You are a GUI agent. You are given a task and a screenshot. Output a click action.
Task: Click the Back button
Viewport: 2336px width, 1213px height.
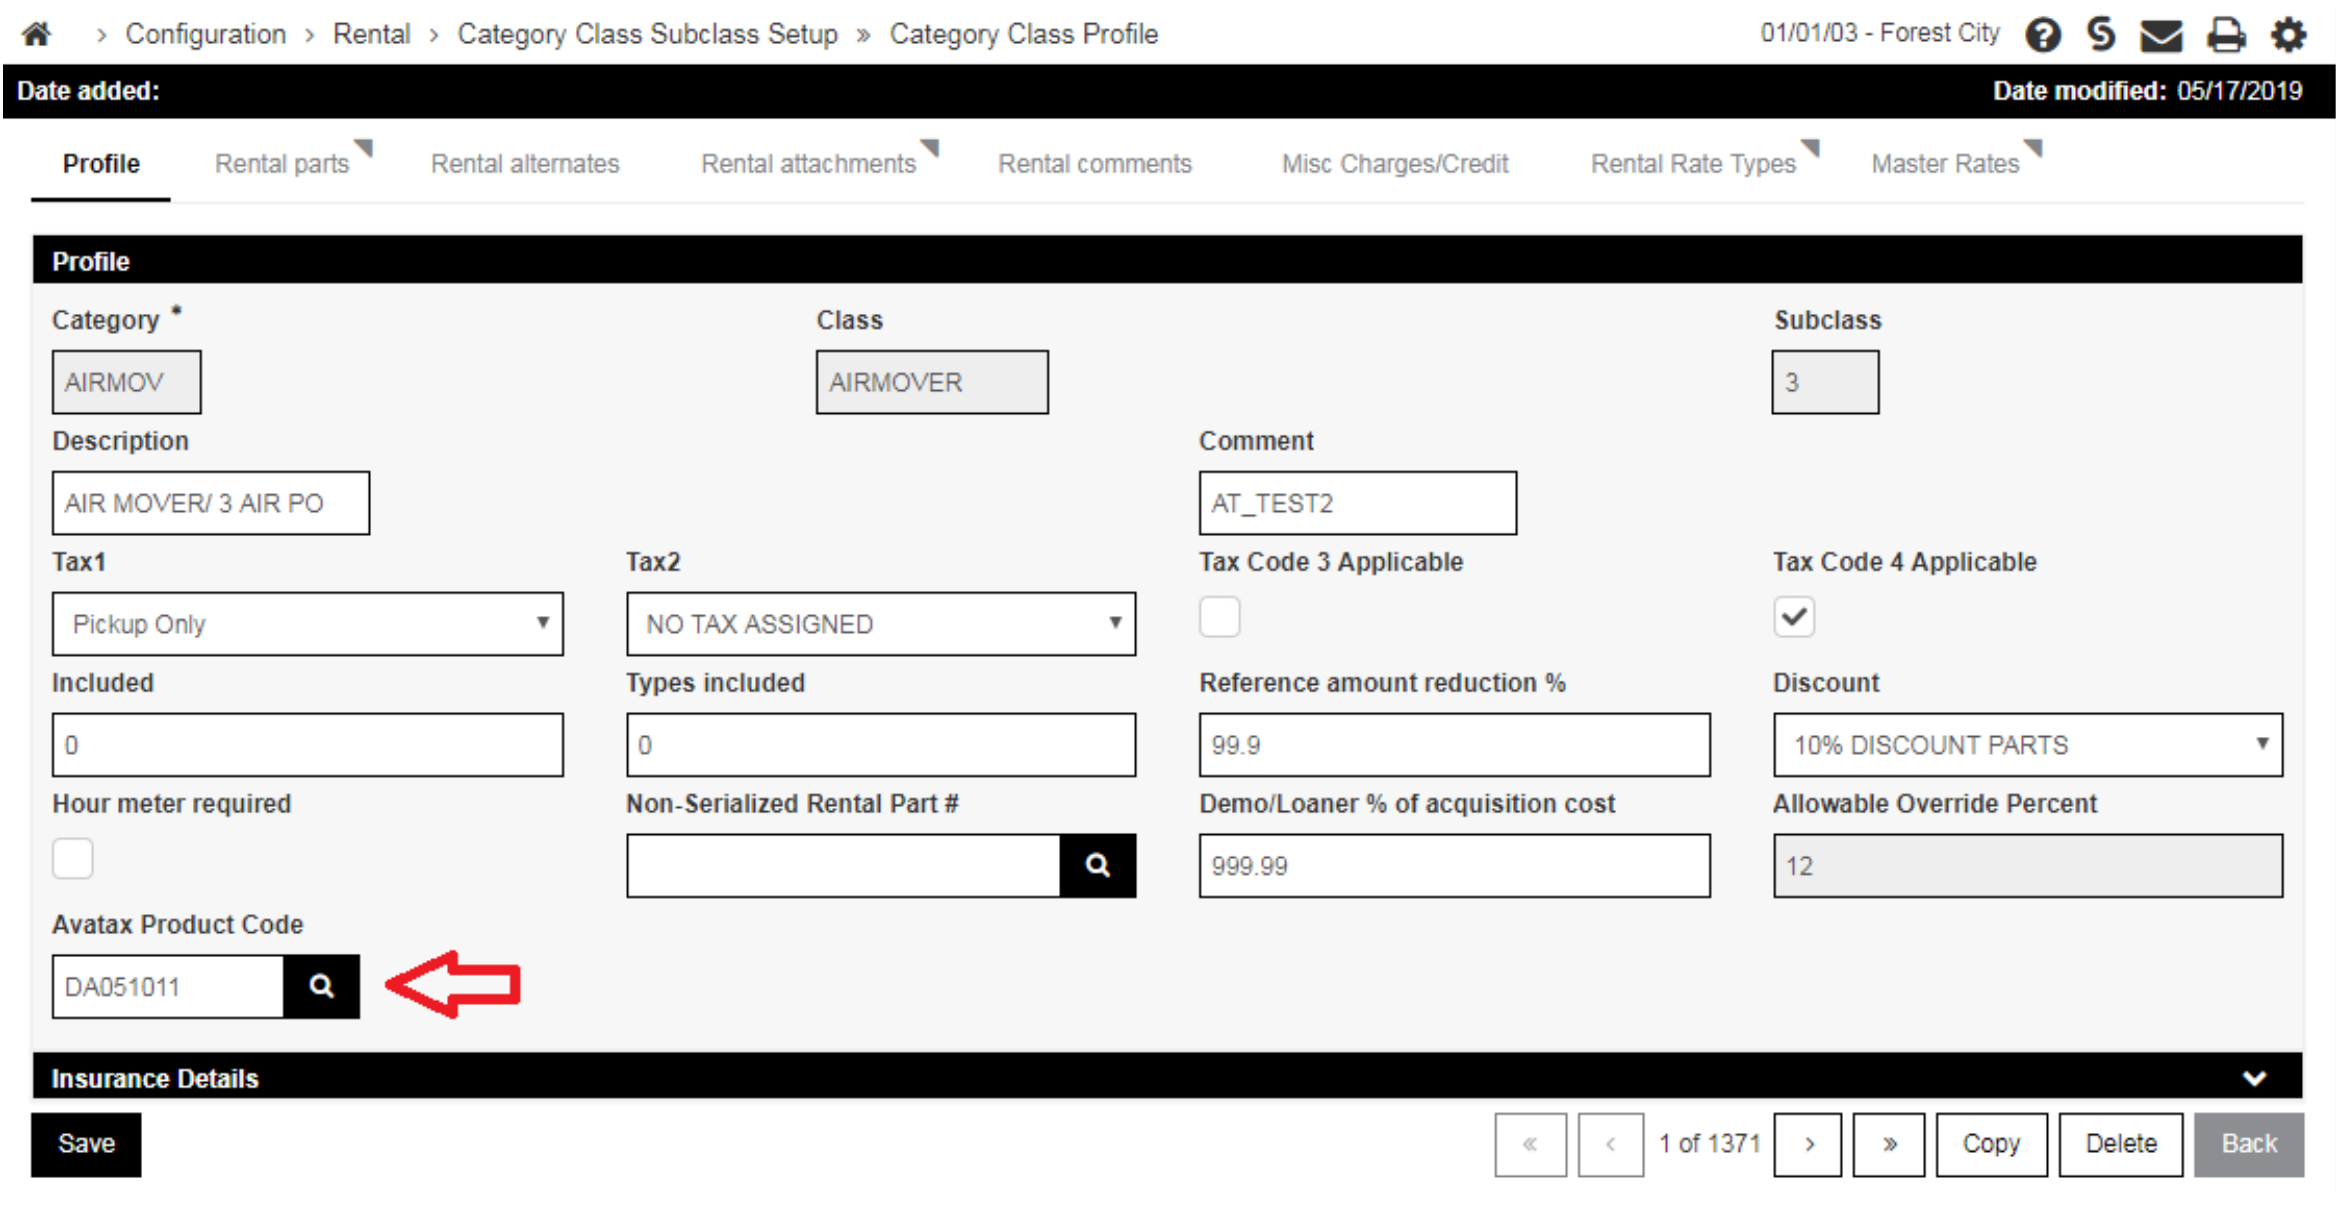coord(2249,1145)
